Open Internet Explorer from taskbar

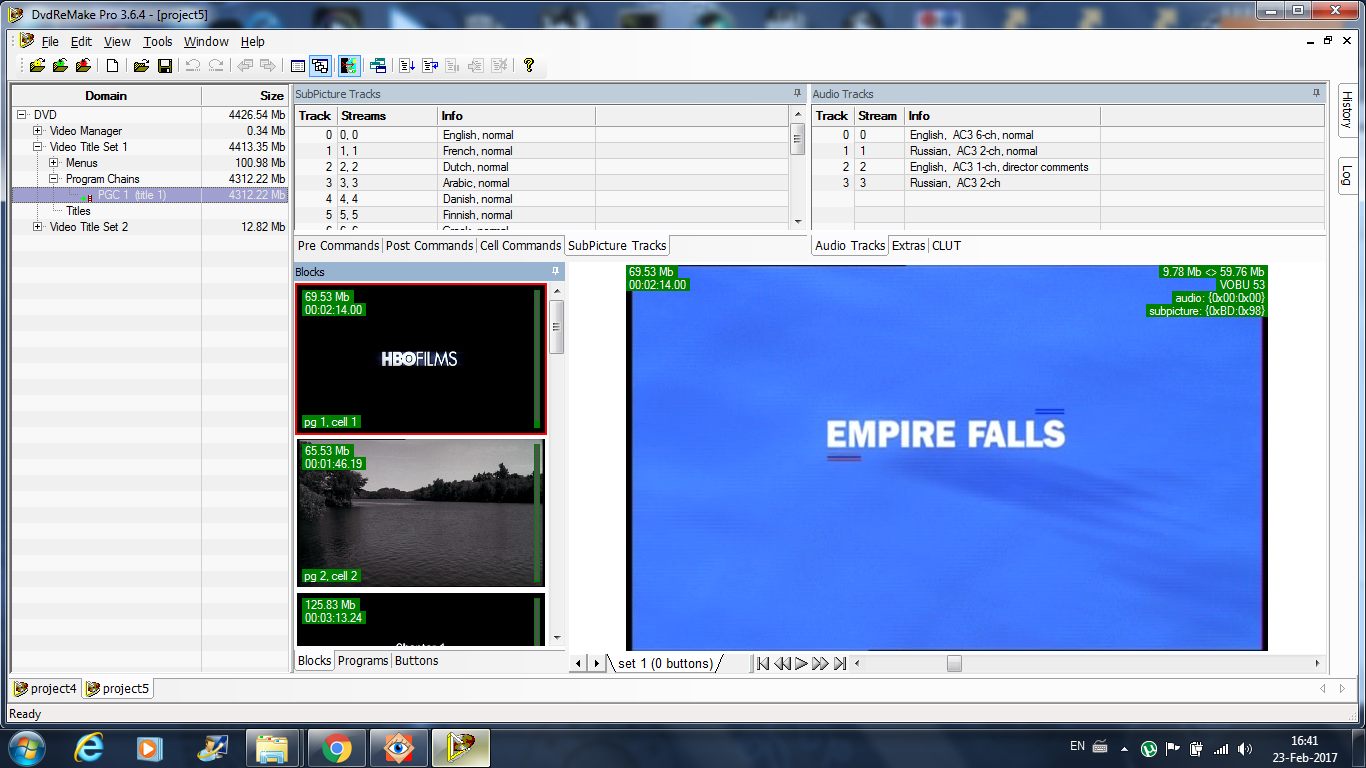point(90,747)
